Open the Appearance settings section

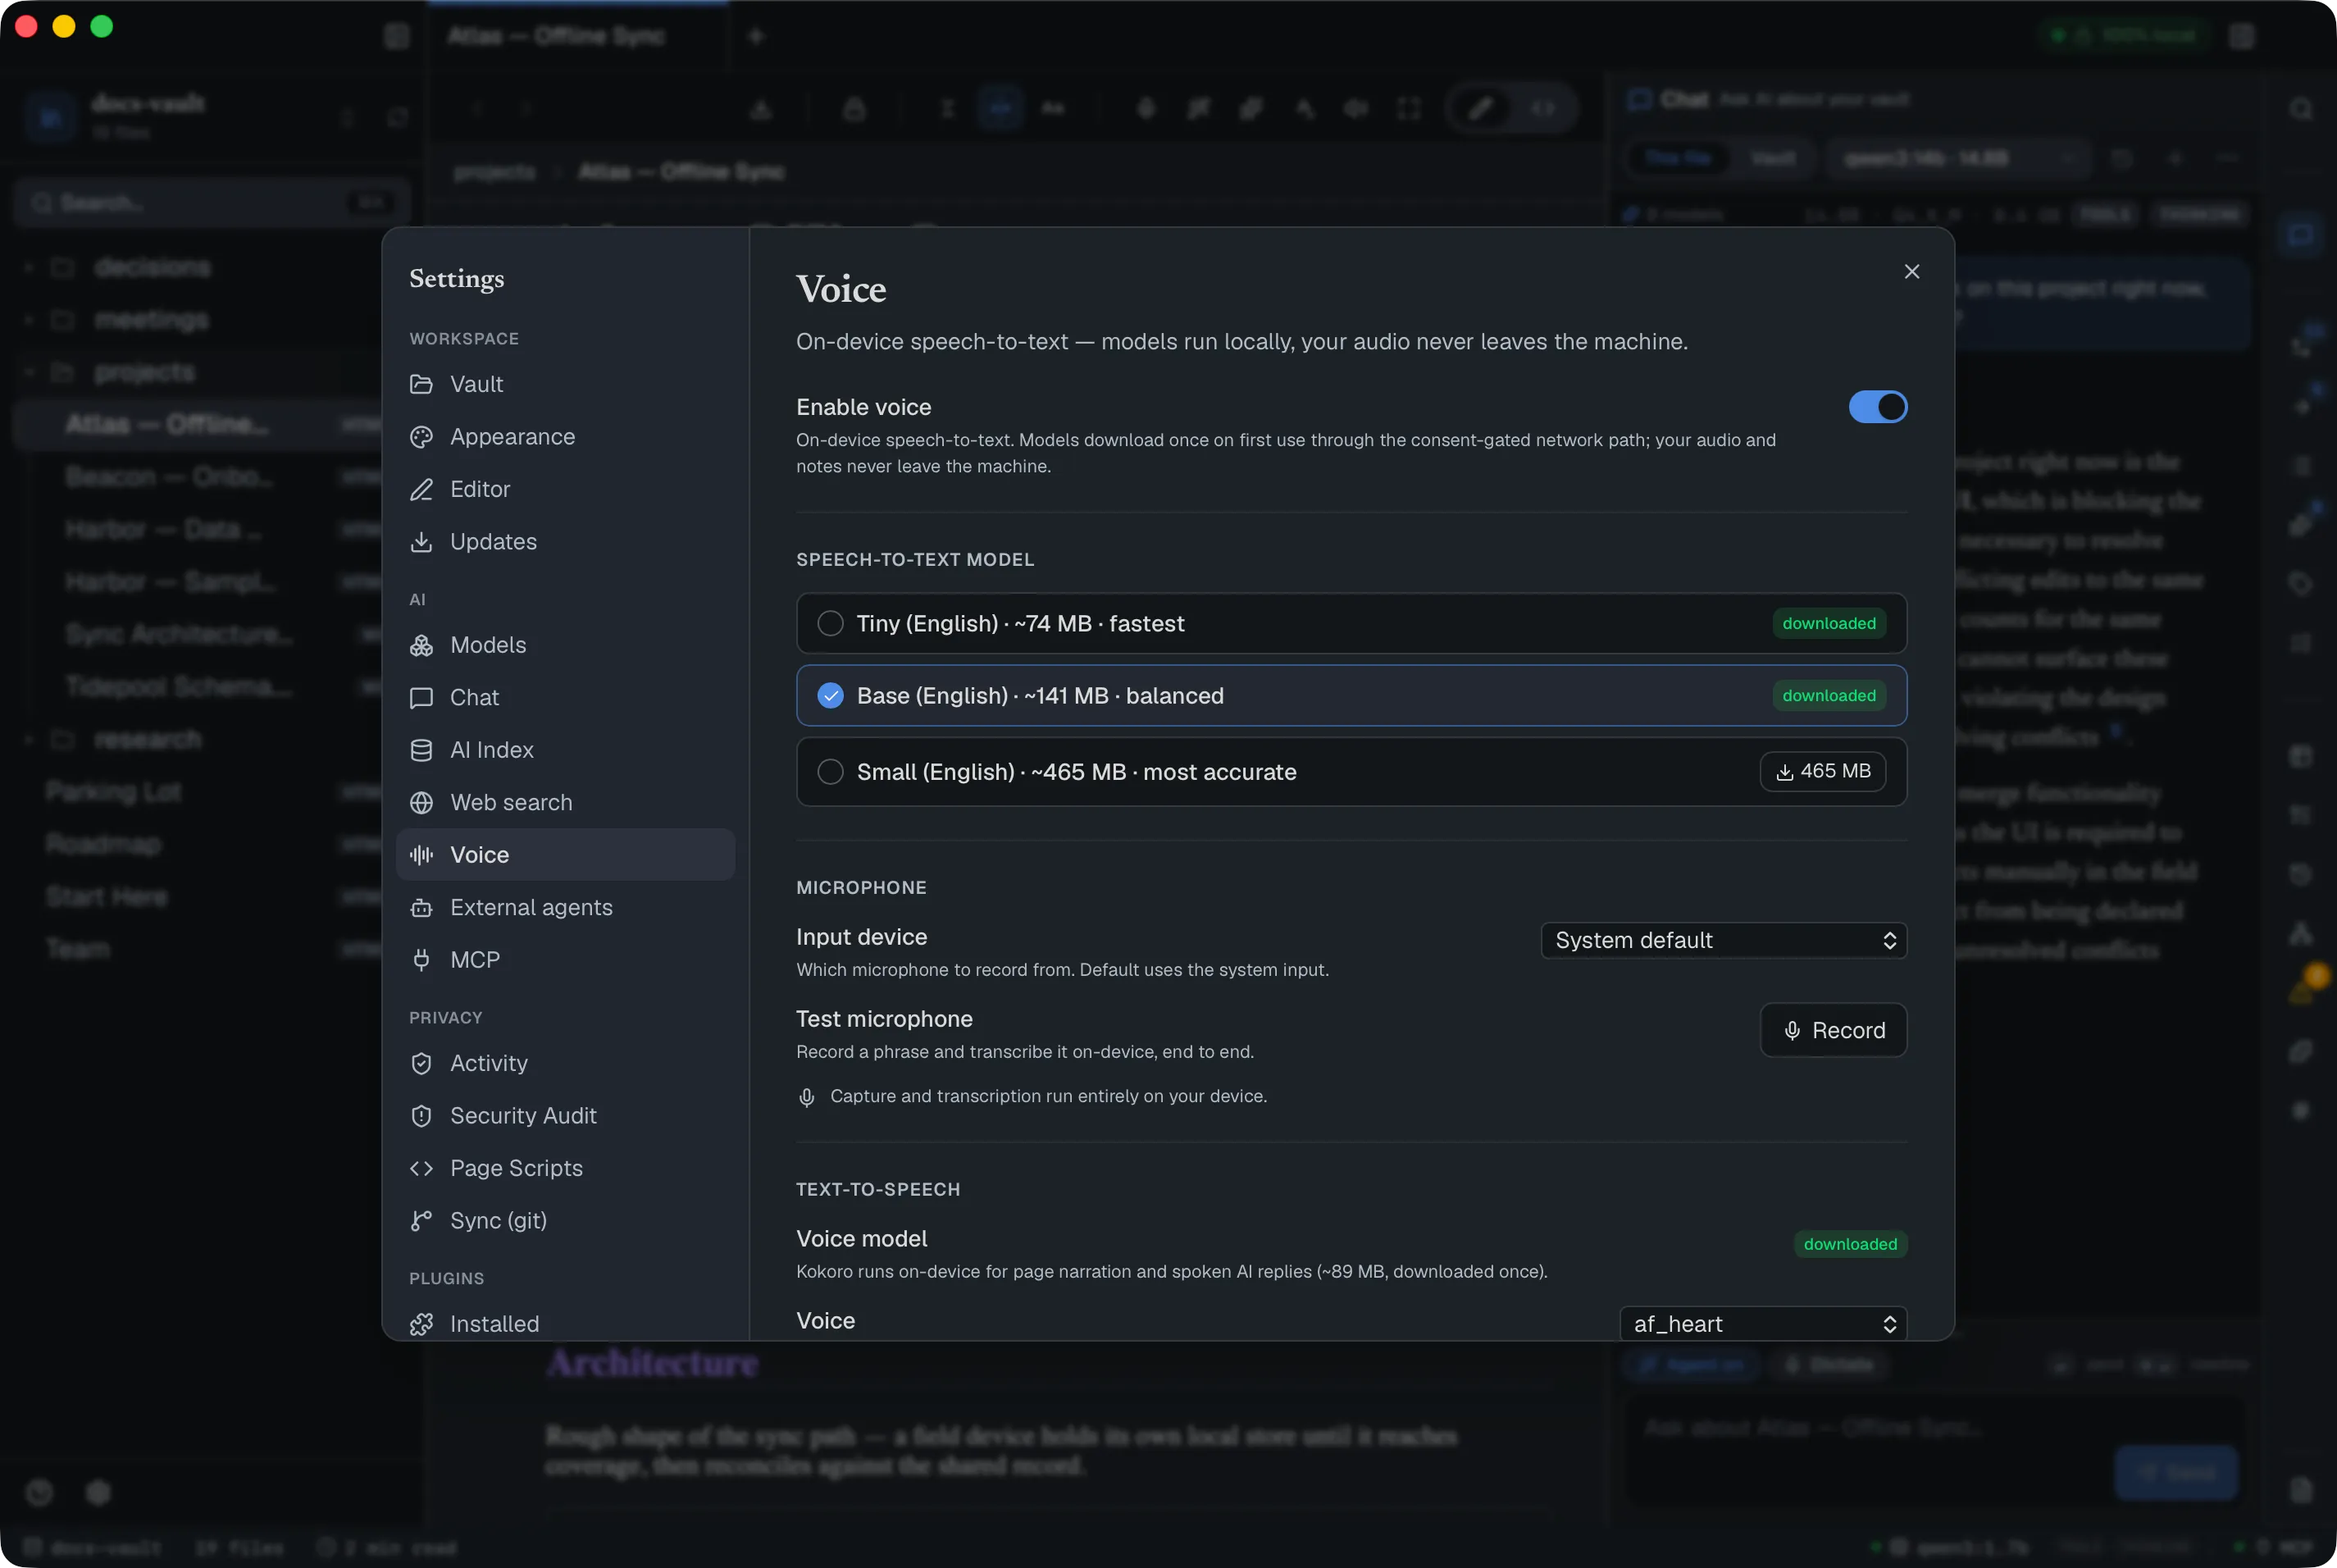pyautogui.click(x=565, y=437)
